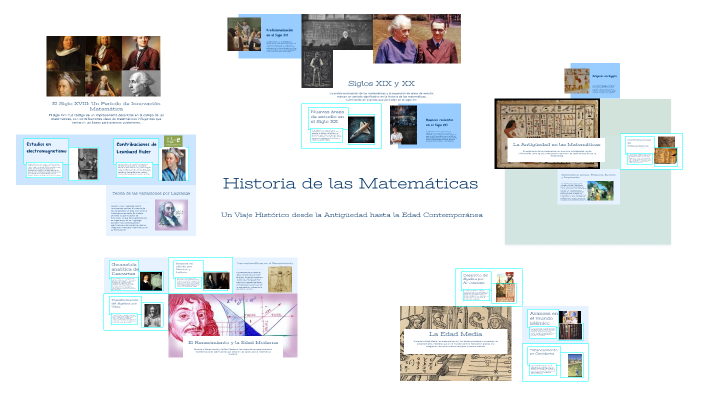
Task: Click the Descartes dark portrait thumbnail
Action: pos(151,281)
